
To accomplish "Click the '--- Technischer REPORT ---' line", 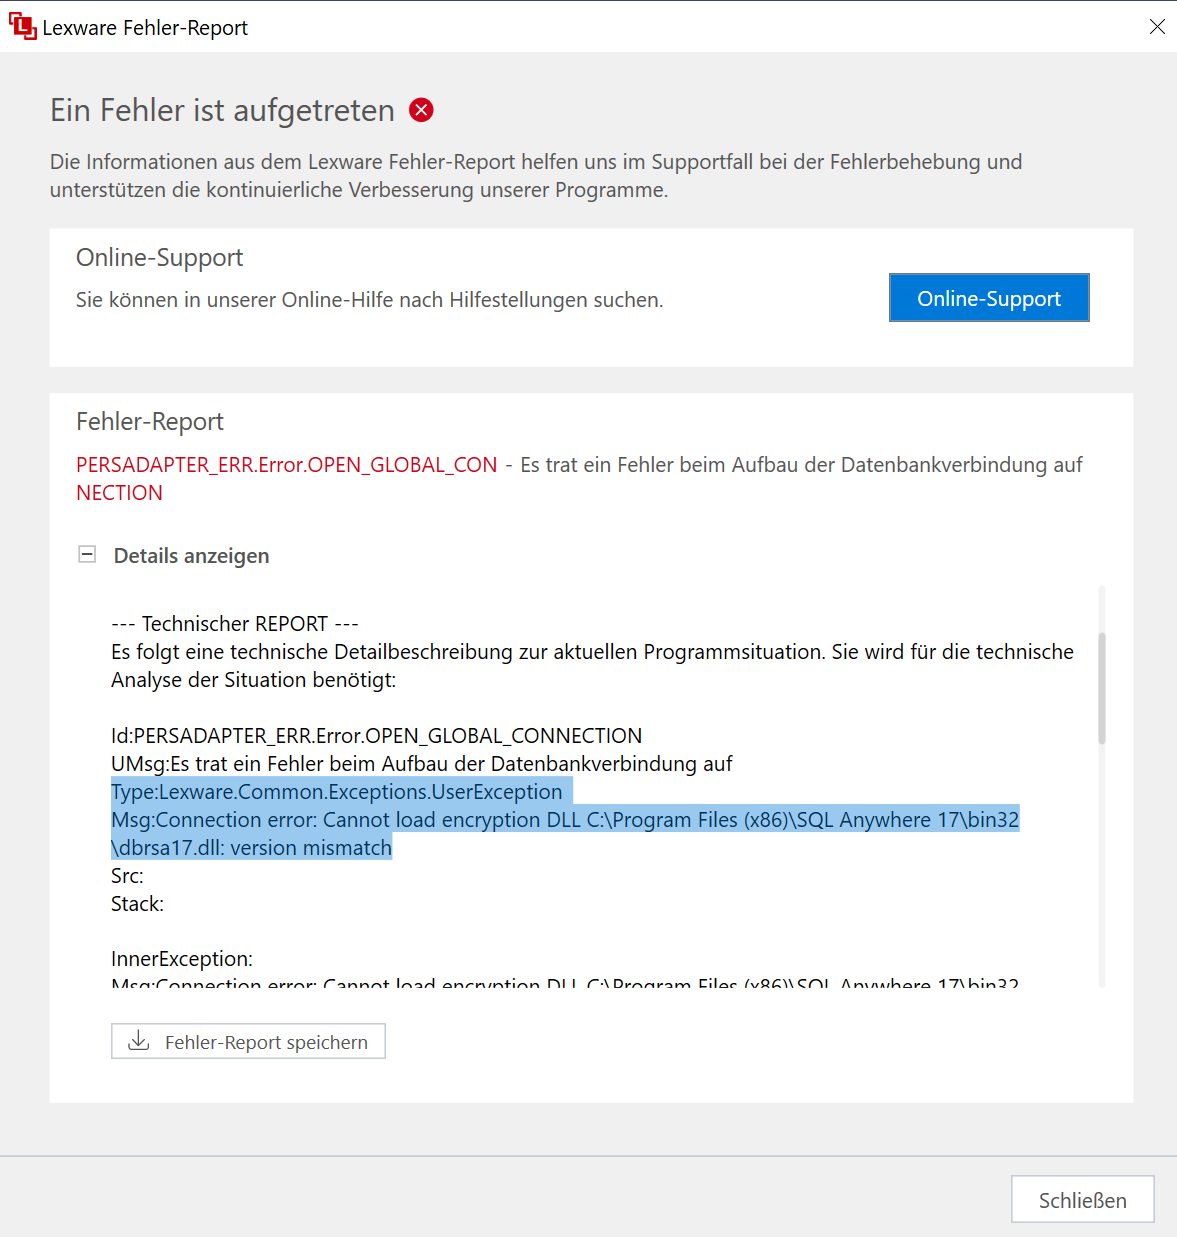I will (235, 624).
